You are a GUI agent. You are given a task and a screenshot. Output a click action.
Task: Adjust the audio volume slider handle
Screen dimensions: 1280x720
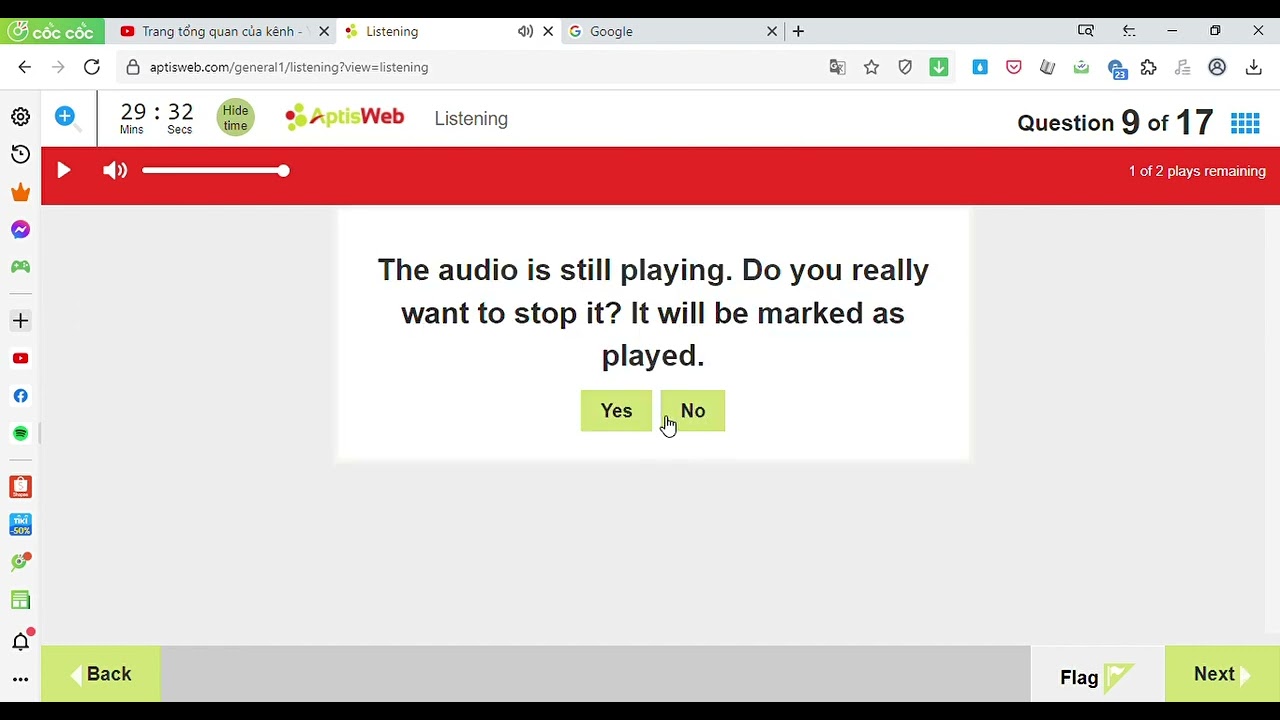pyautogui.click(x=284, y=171)
